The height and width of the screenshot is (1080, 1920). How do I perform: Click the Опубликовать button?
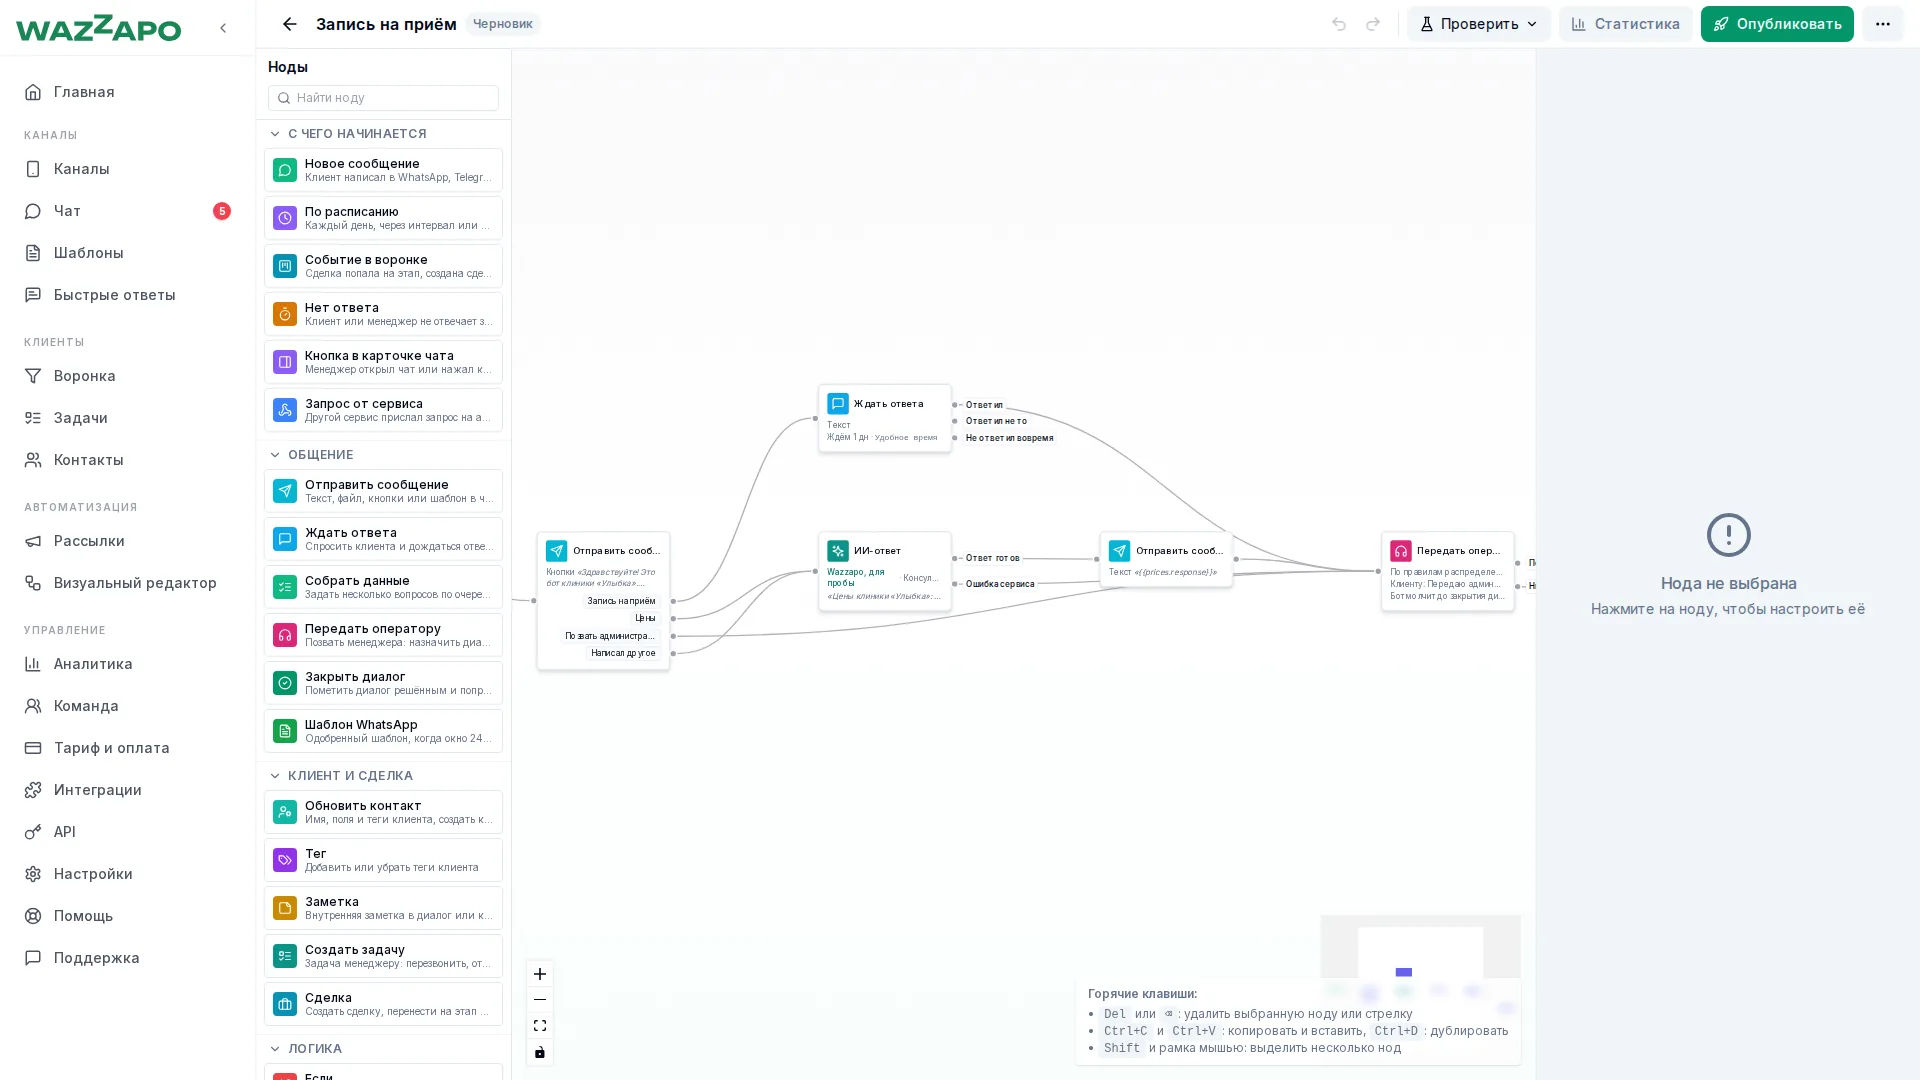[1776, 24]
